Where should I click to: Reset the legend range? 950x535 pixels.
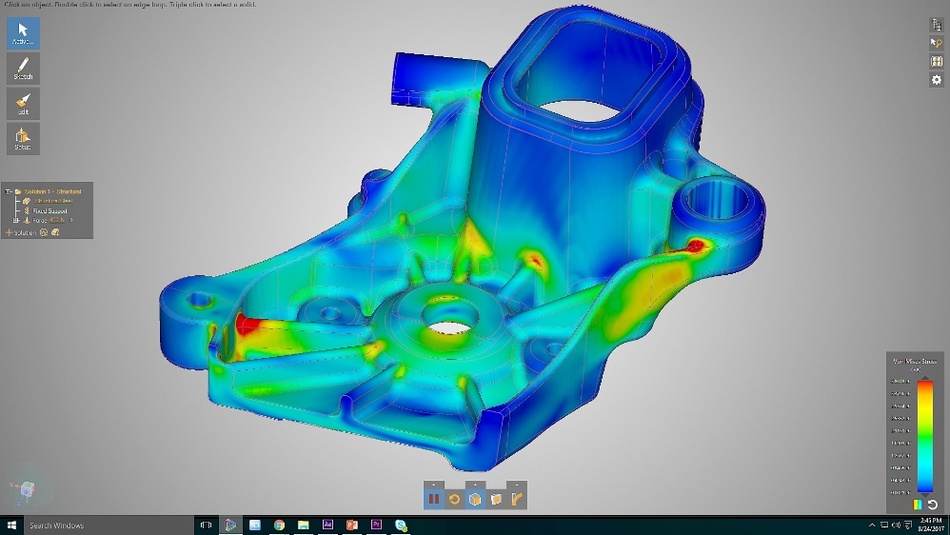tap(933, 504)
